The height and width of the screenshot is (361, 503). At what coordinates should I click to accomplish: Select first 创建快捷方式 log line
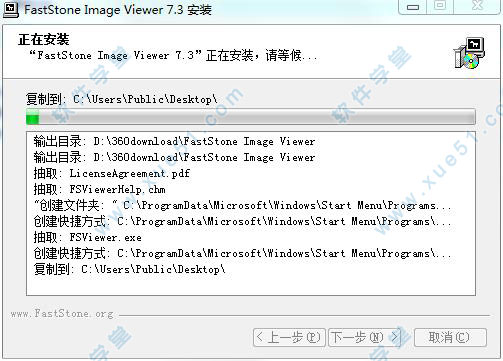click(242, 221)
